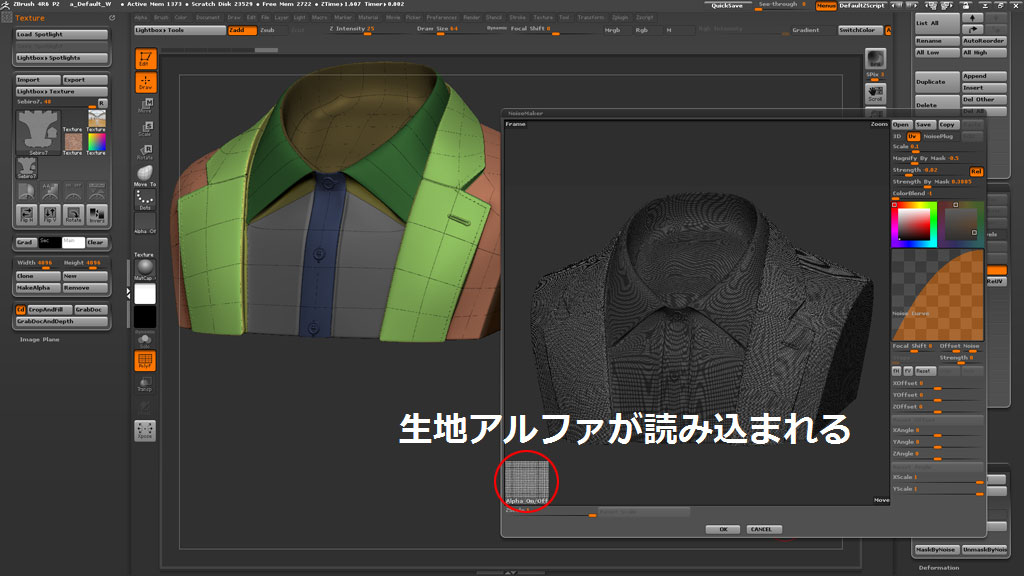Click the Noise Curve graph
Screen dimensions: 1024x576
tap(938, 295)
